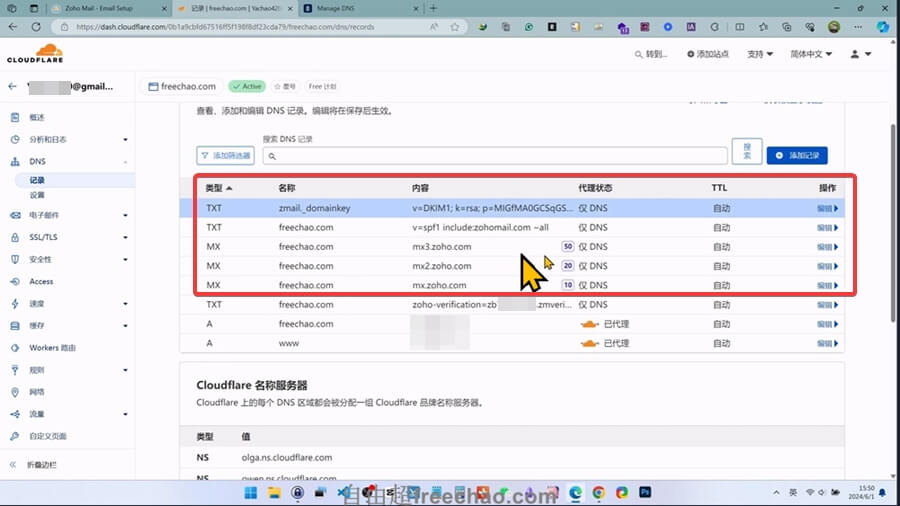Image resolution: width=900 pixels, height=506 pixels.
Task: Expand the 支持 support dropdown menu
Action: click(x=760, y=54)
